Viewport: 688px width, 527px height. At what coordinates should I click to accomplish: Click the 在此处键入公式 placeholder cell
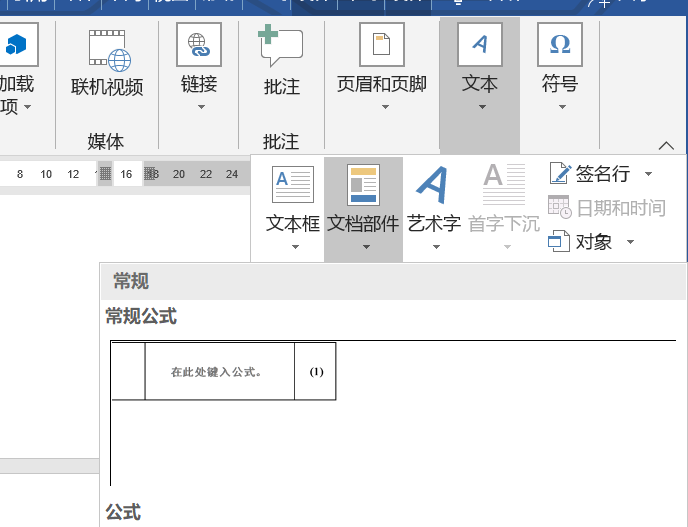[x=219, y=372]
